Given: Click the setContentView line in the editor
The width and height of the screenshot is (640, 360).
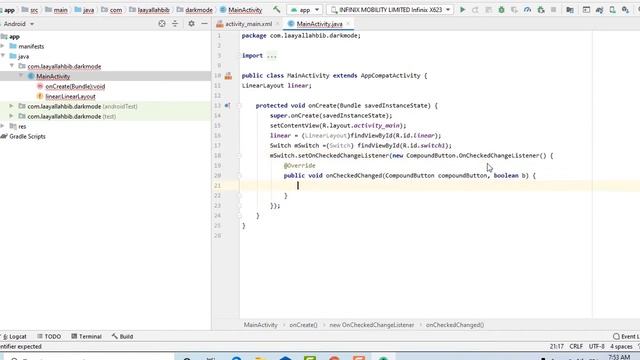Looking at the screenshot, I should click(338, 125).
